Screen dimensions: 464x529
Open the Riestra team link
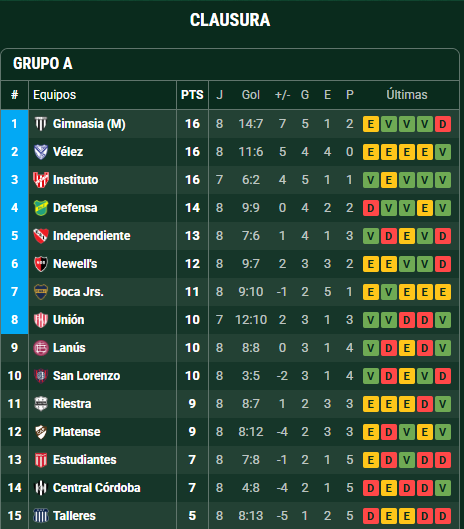coord(72,404)
